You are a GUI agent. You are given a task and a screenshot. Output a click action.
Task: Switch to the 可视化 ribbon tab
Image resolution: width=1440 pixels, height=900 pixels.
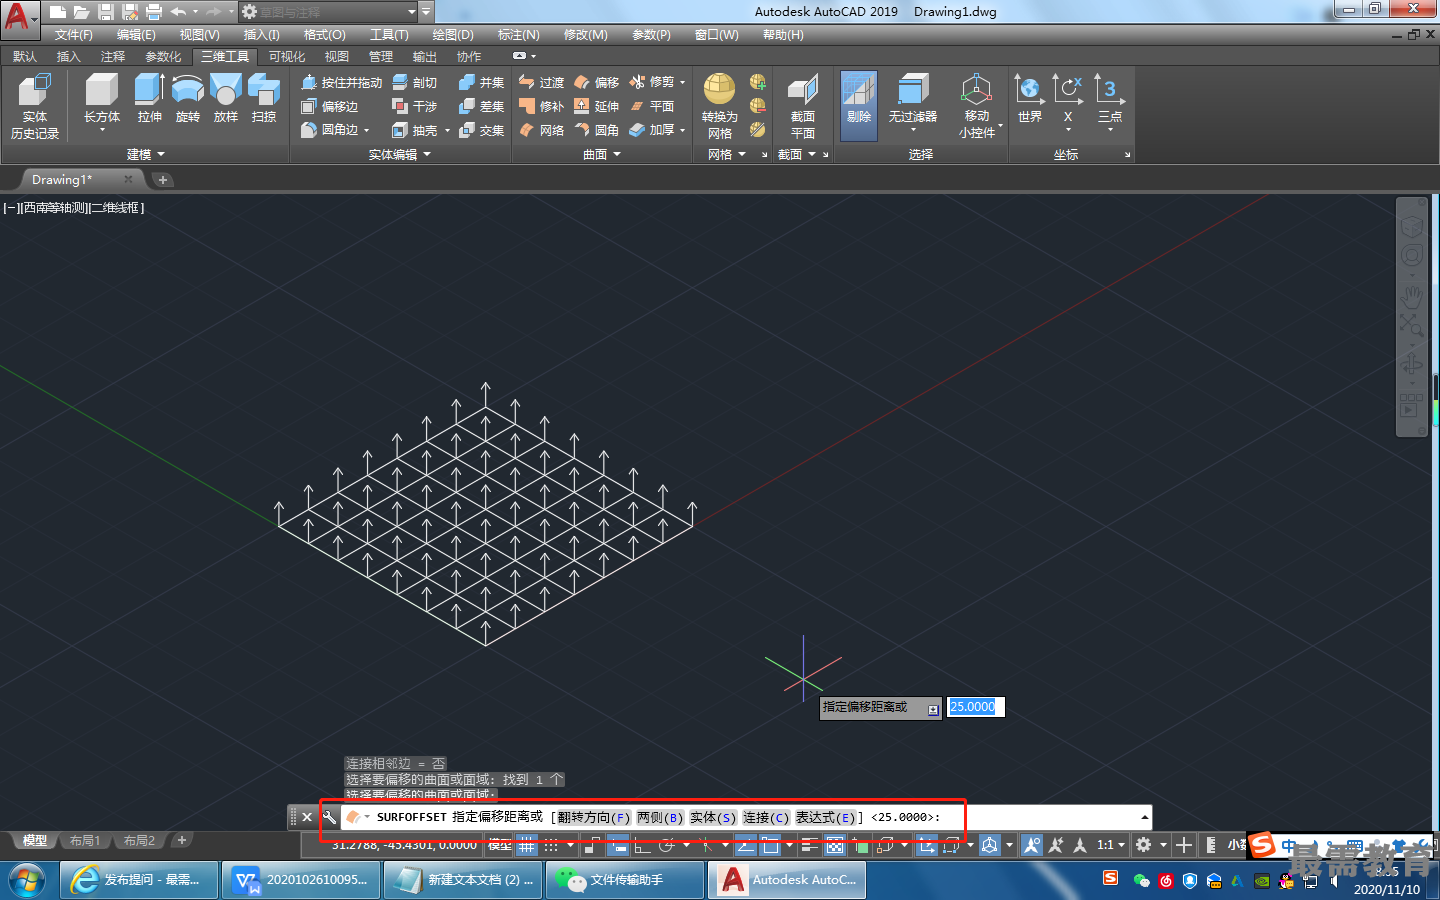click(287, 57)
